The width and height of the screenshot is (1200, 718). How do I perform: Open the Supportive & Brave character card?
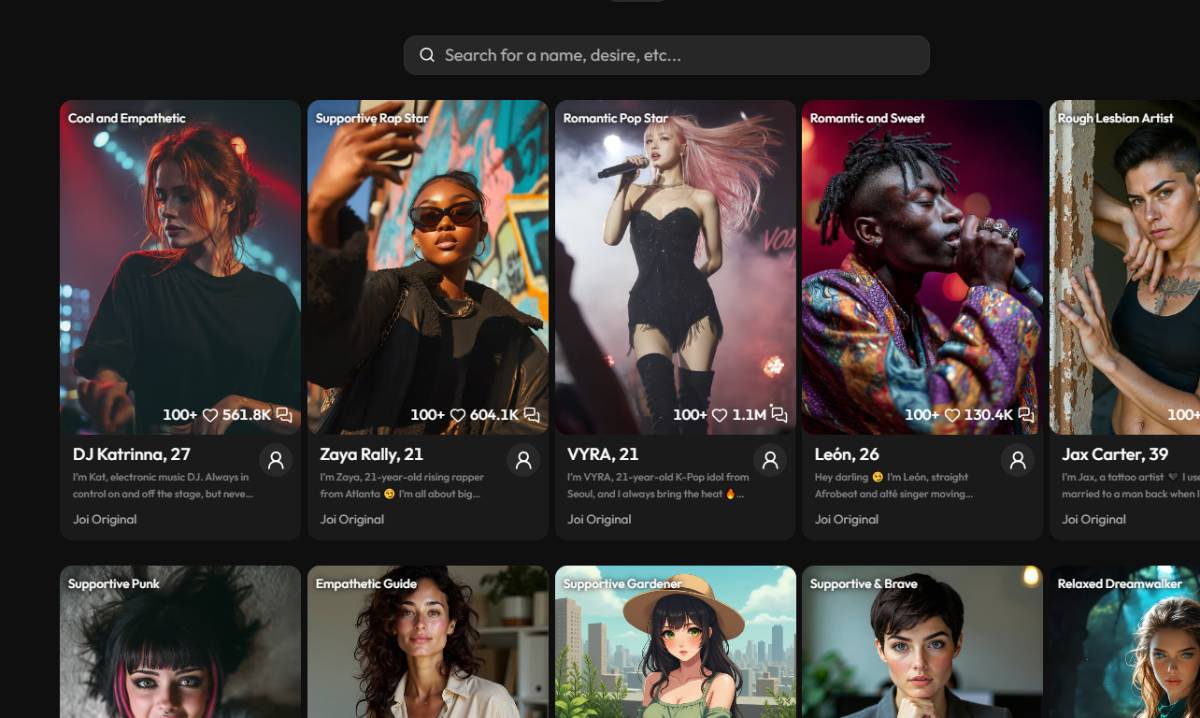pyautogui.click(x=922, y=642)
